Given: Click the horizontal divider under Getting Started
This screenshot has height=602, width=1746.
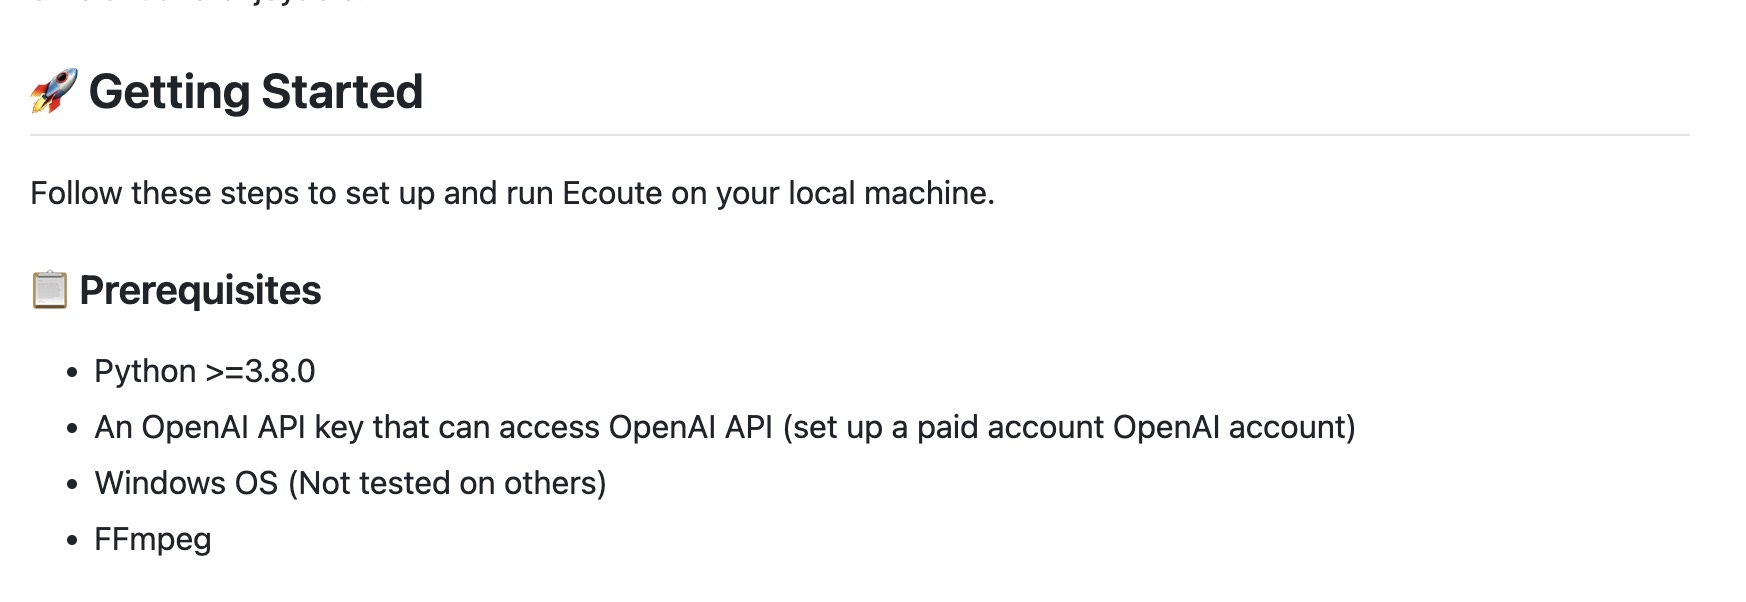Looking at the screenshot, I should click(x=860, y=135).
